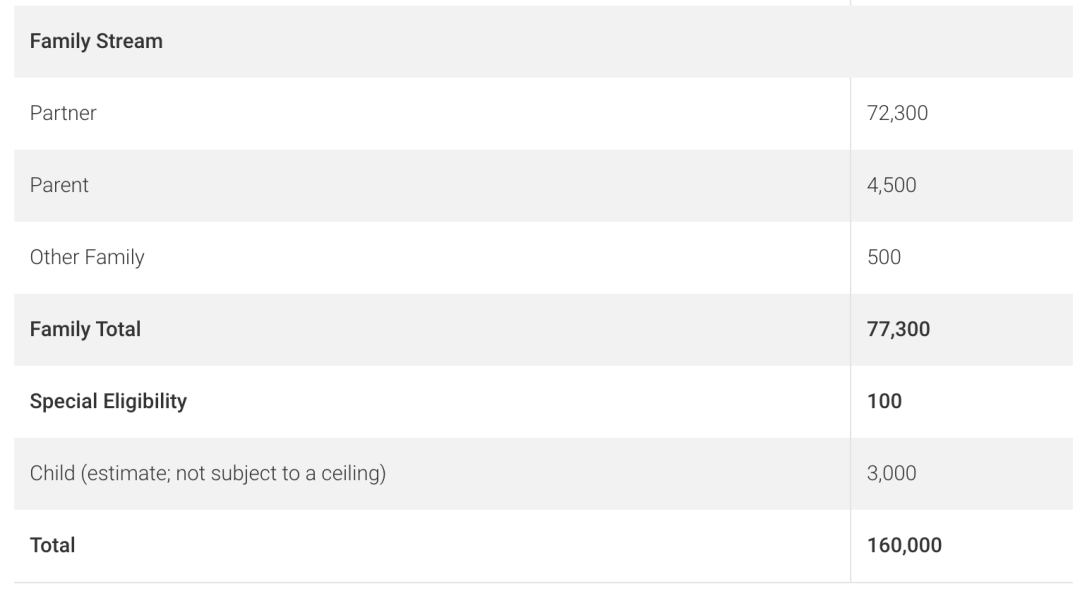Click the Total value 160,000
This screenshot has width=1080, height=596.
[x=904, y=546]
